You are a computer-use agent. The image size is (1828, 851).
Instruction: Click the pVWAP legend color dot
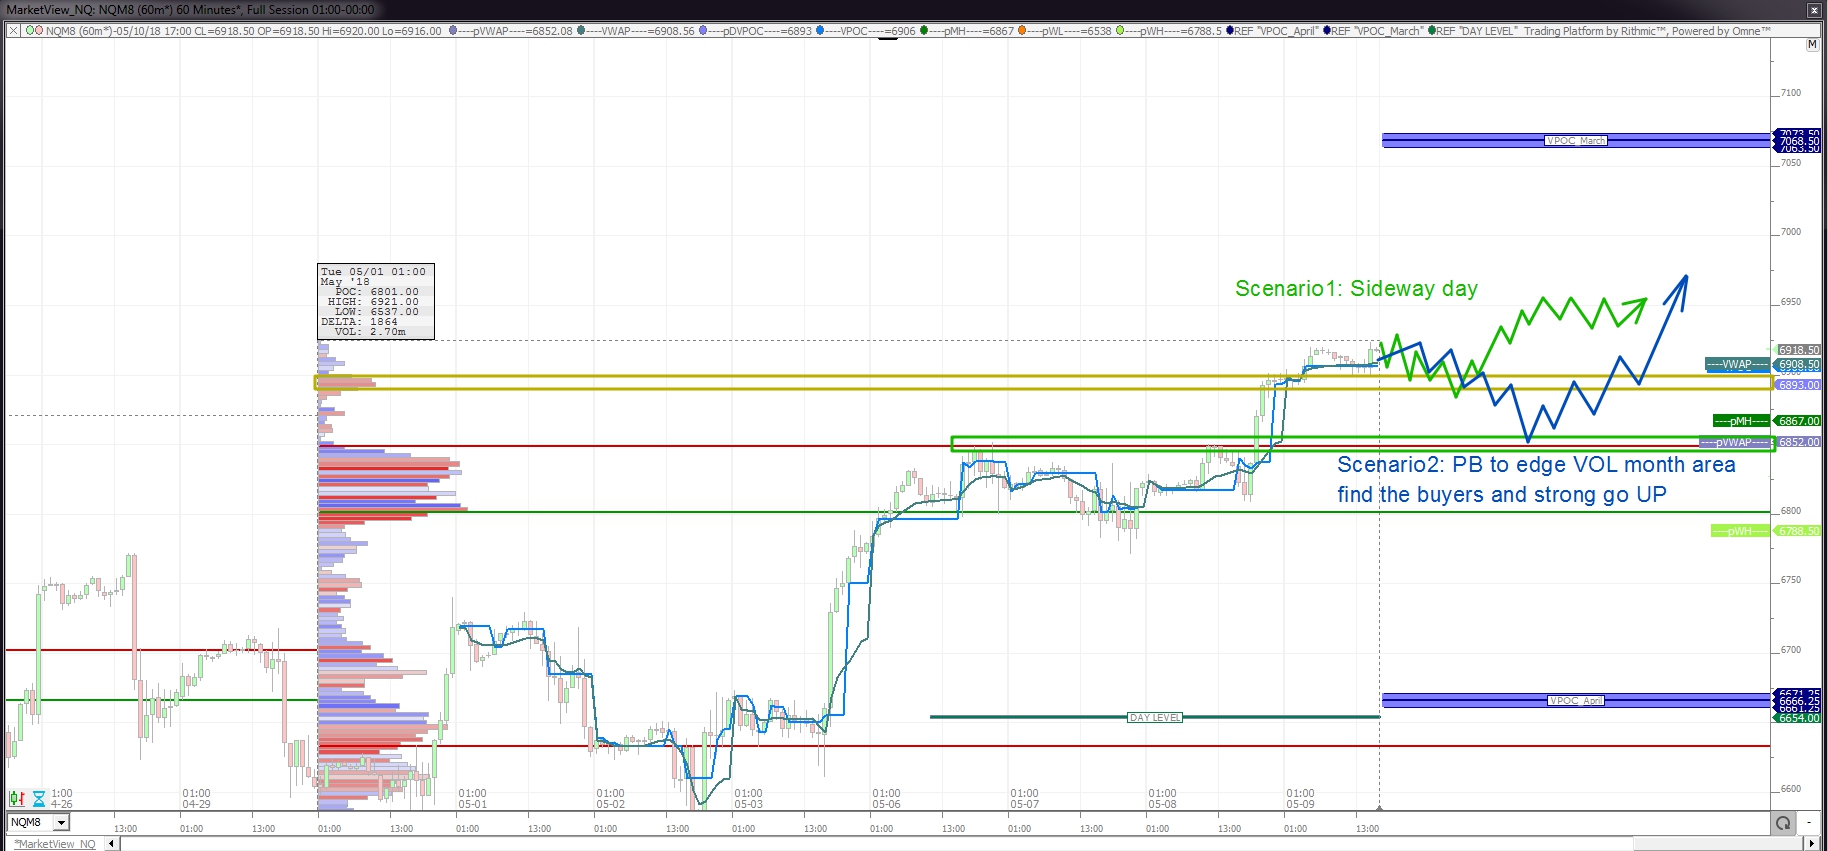click(453, 31)
